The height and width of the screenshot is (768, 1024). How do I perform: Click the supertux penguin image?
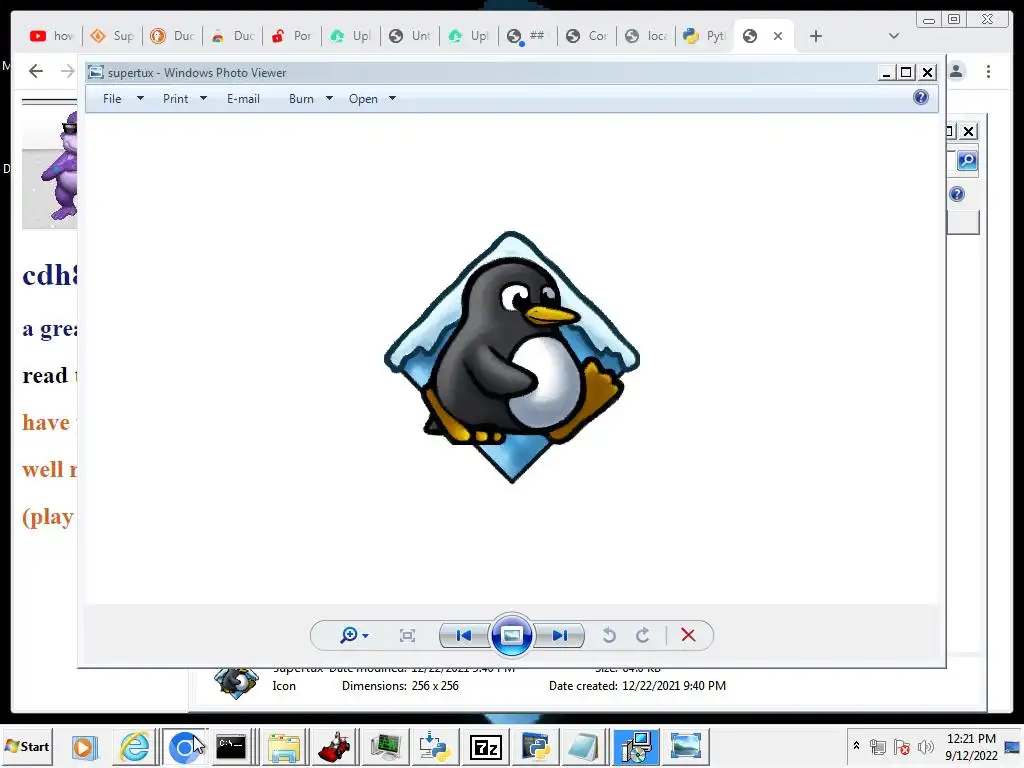511,357
